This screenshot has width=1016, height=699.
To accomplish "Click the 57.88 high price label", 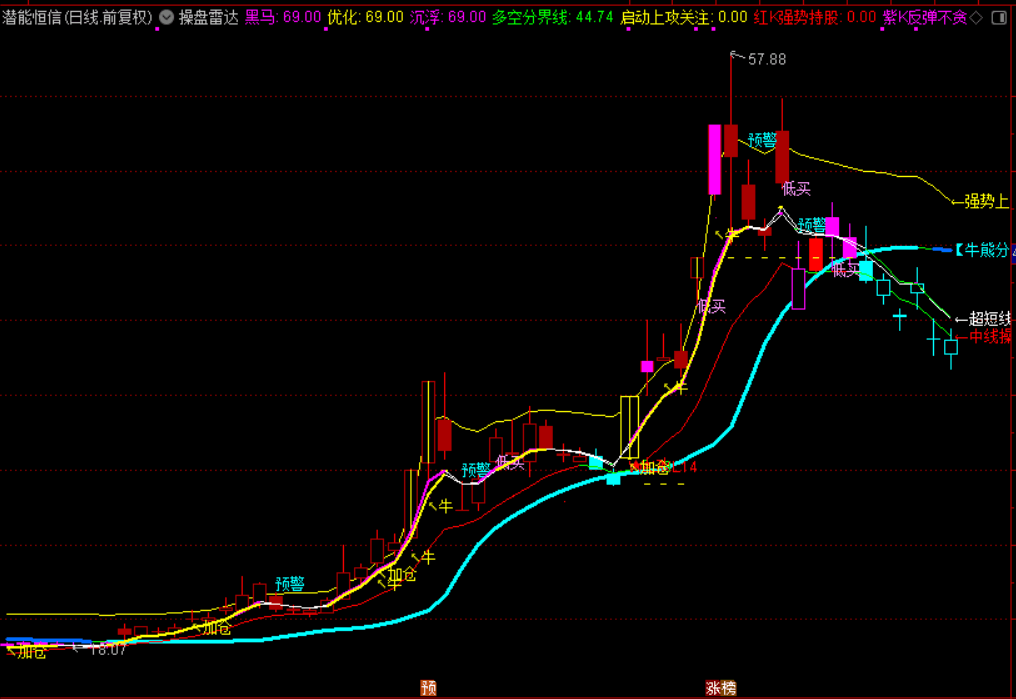I will coord(766,60).
